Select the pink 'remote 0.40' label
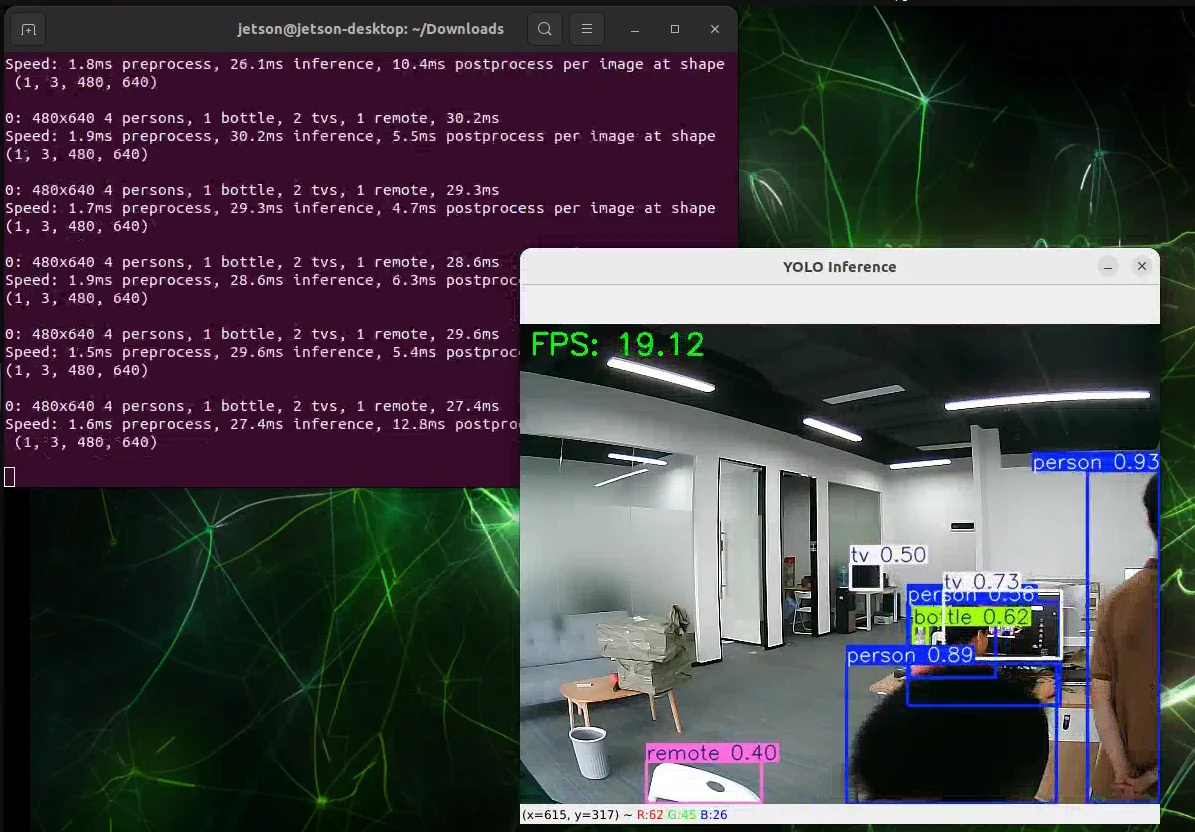 coord(712,753)
